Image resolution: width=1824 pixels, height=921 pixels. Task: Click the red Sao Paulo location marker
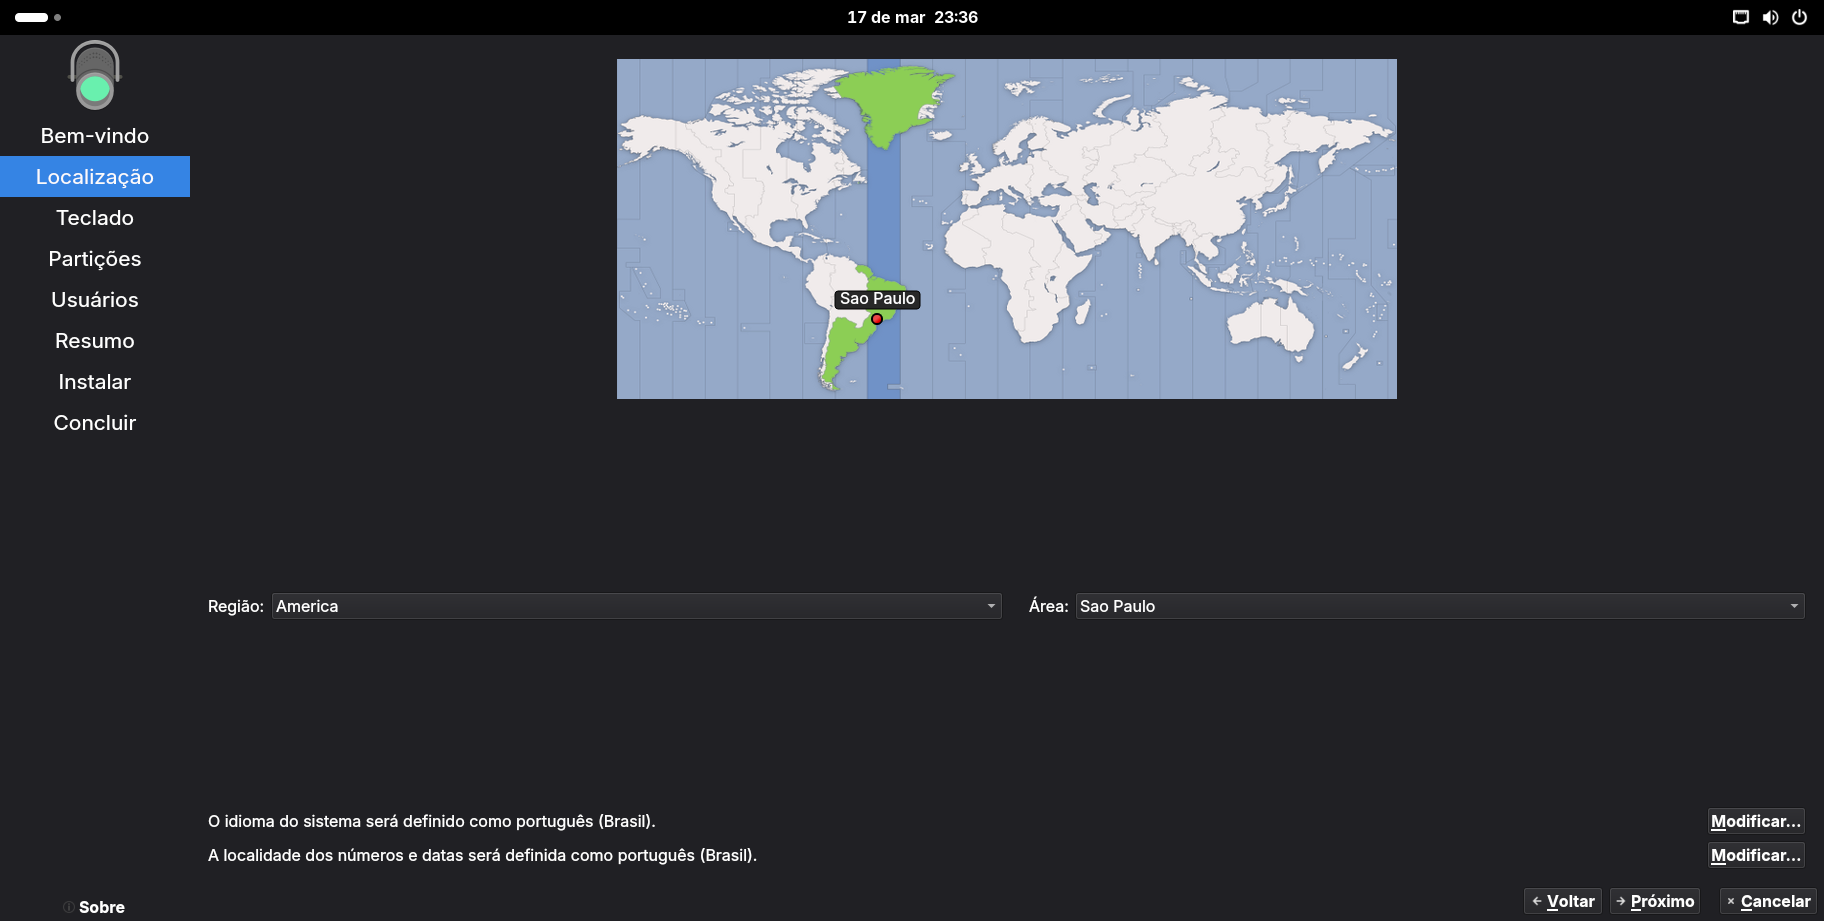click(877, 319)
